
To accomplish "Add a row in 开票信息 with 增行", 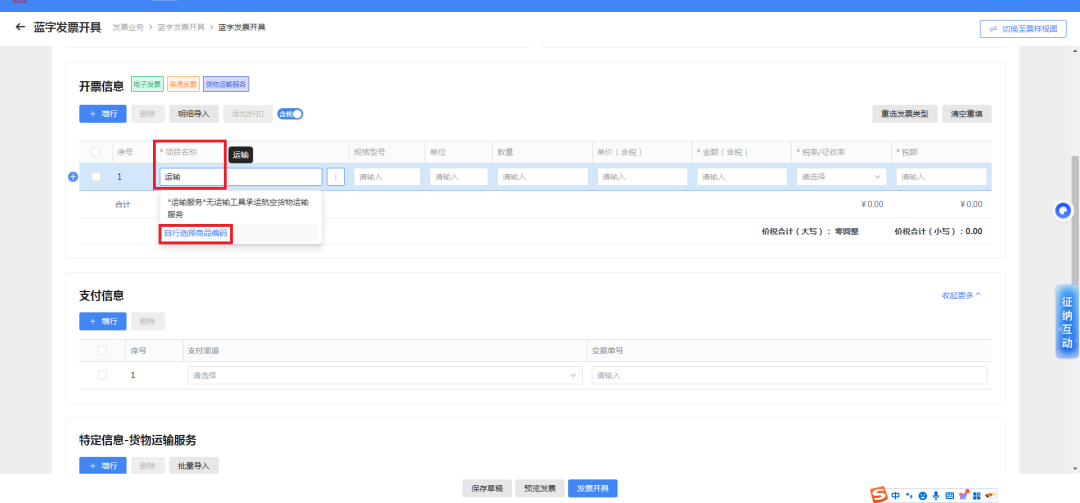I will pos(103,114).
